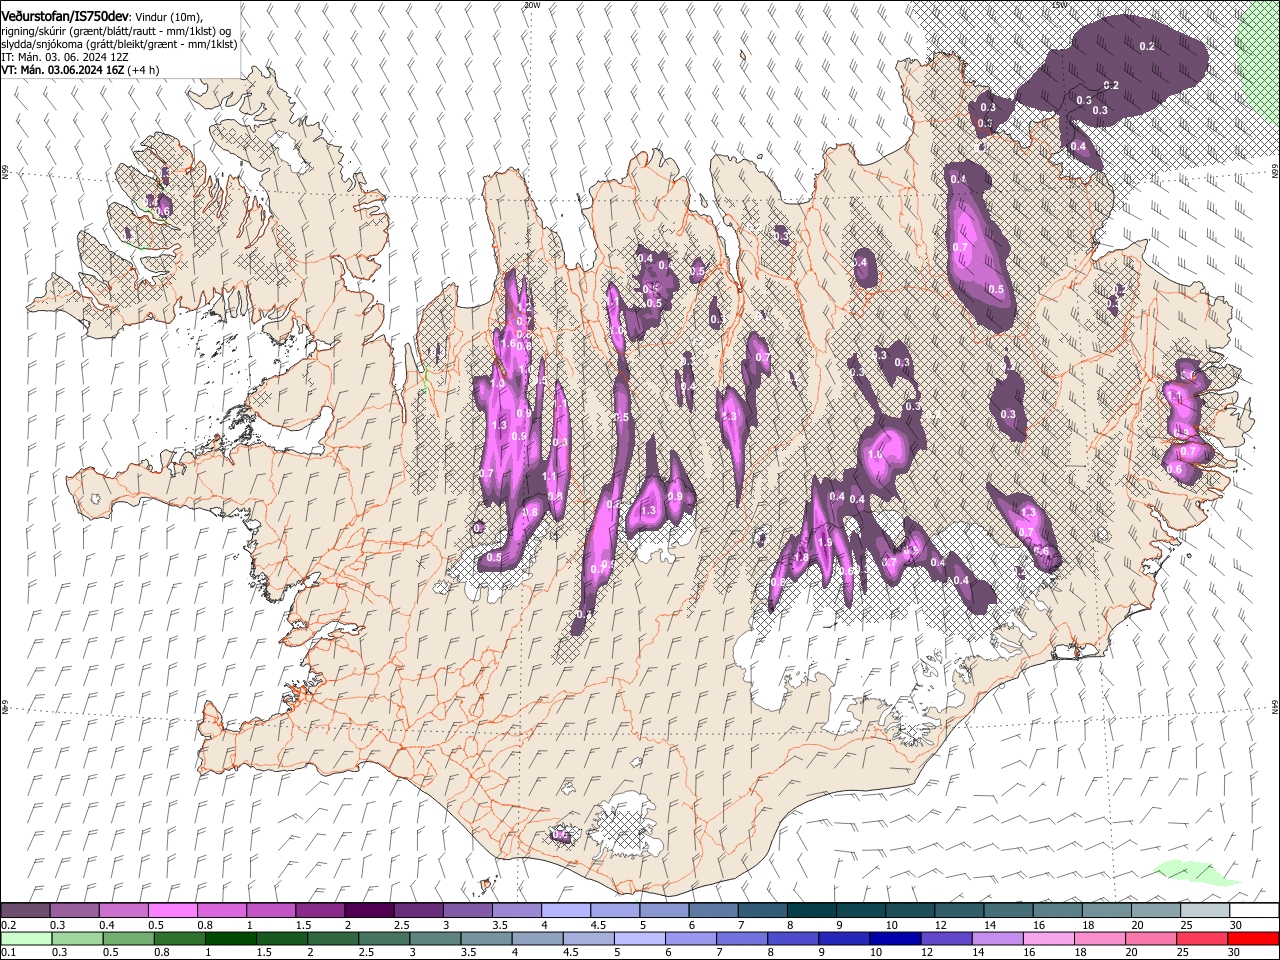Pick the light gray 25–30 swatch in top legend row
The height and width of the screenshot is (960, 1280).
pyautogui.click(x=1205, y=911)
